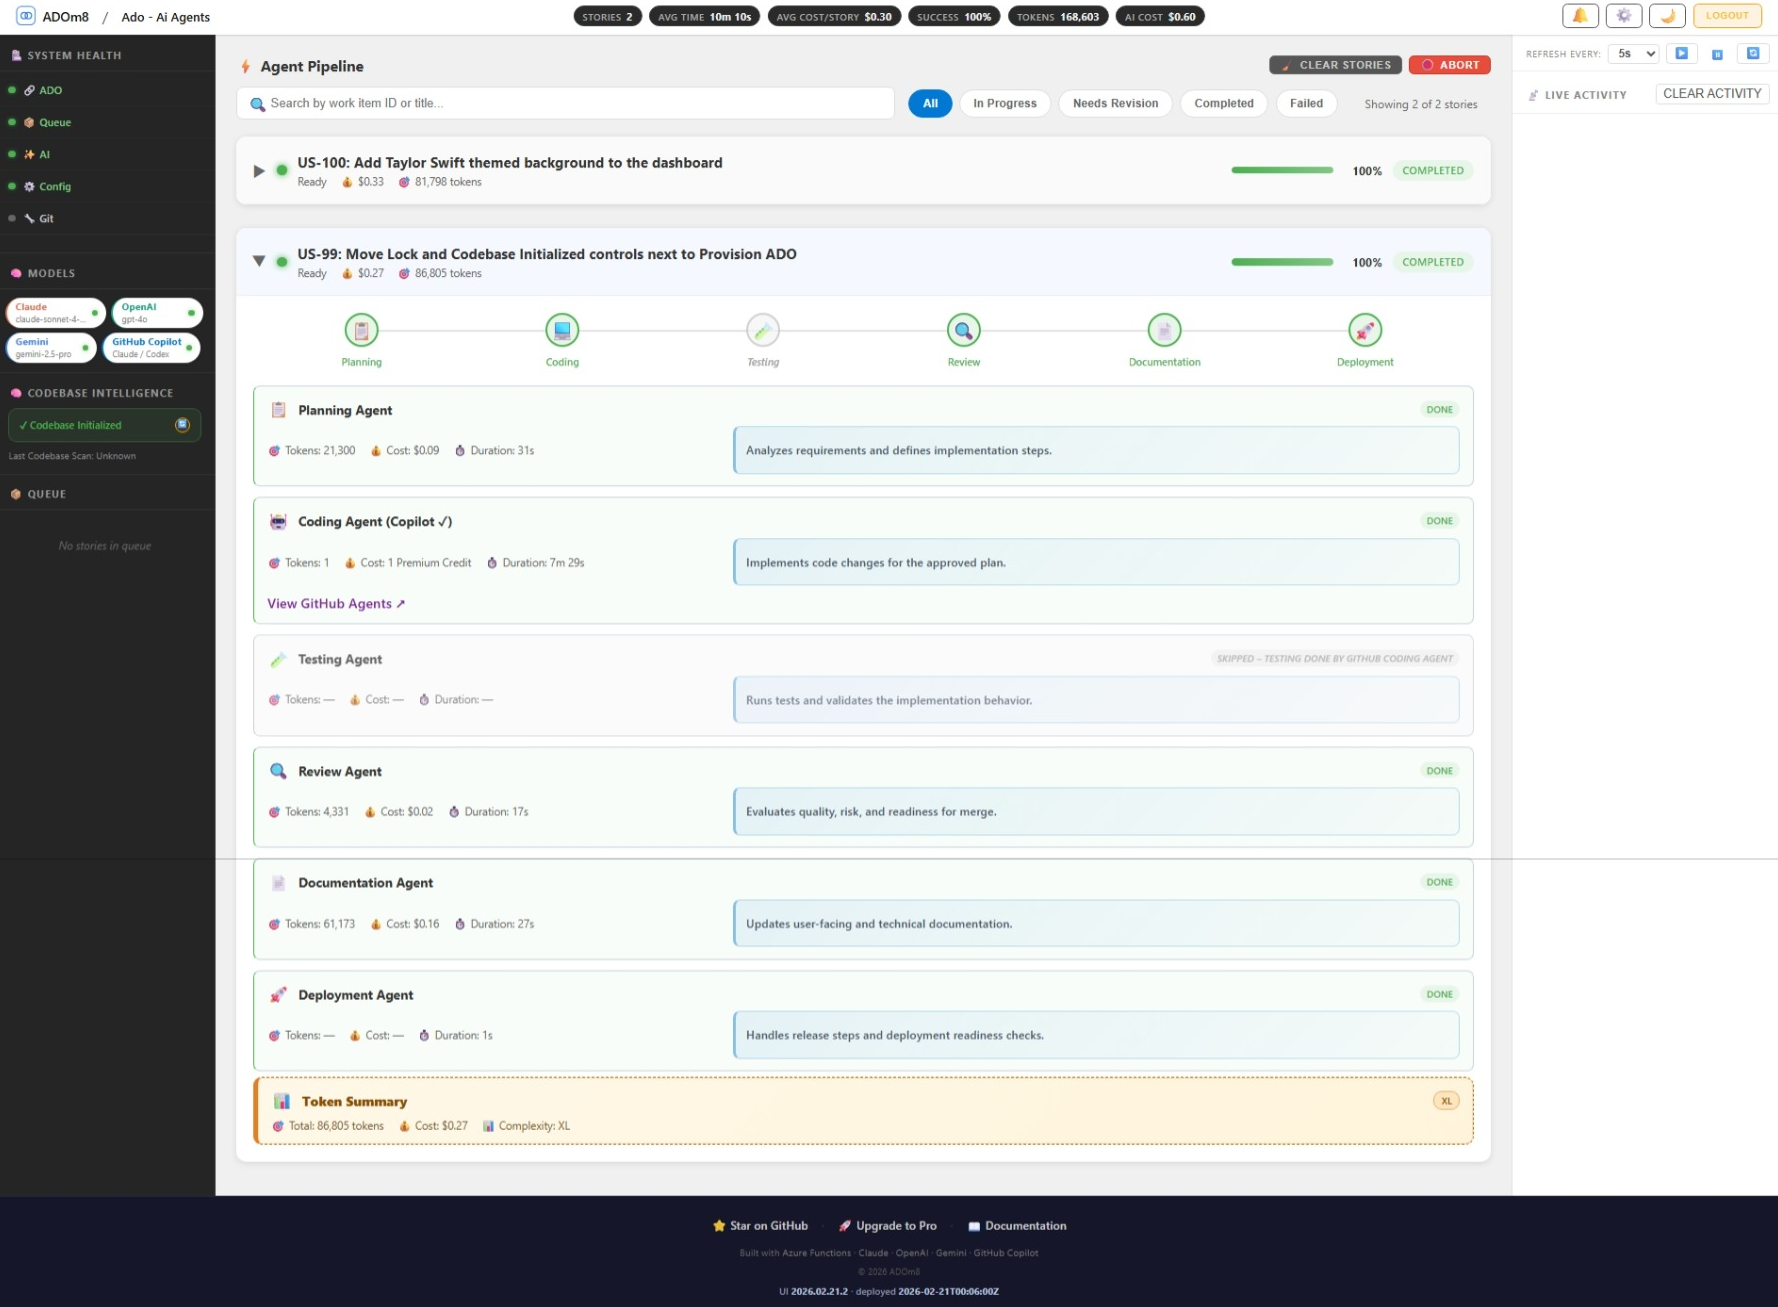Open the refresh interval 5s dropdown
1778x1307 pixels.
coord(1632,54)
